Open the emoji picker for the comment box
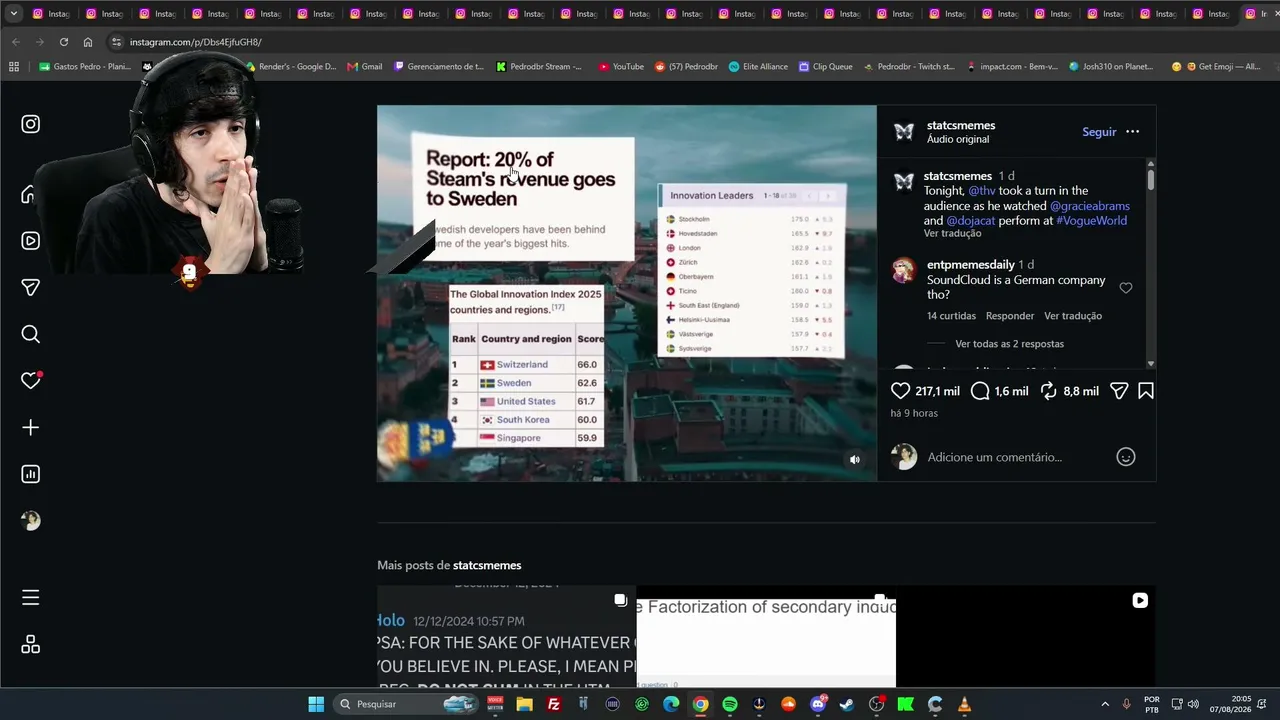This screenshot has width=1280, height=720. tap(1126, 457)
